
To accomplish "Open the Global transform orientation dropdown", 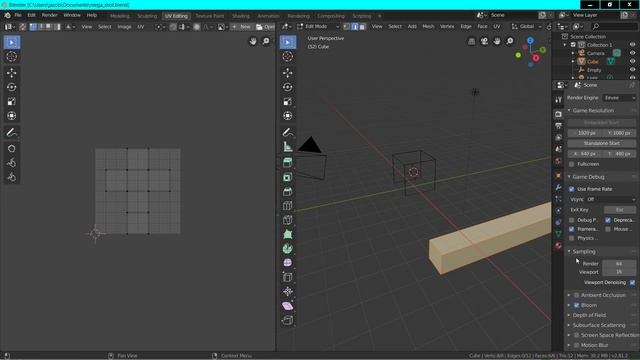I will pos(527,27).
